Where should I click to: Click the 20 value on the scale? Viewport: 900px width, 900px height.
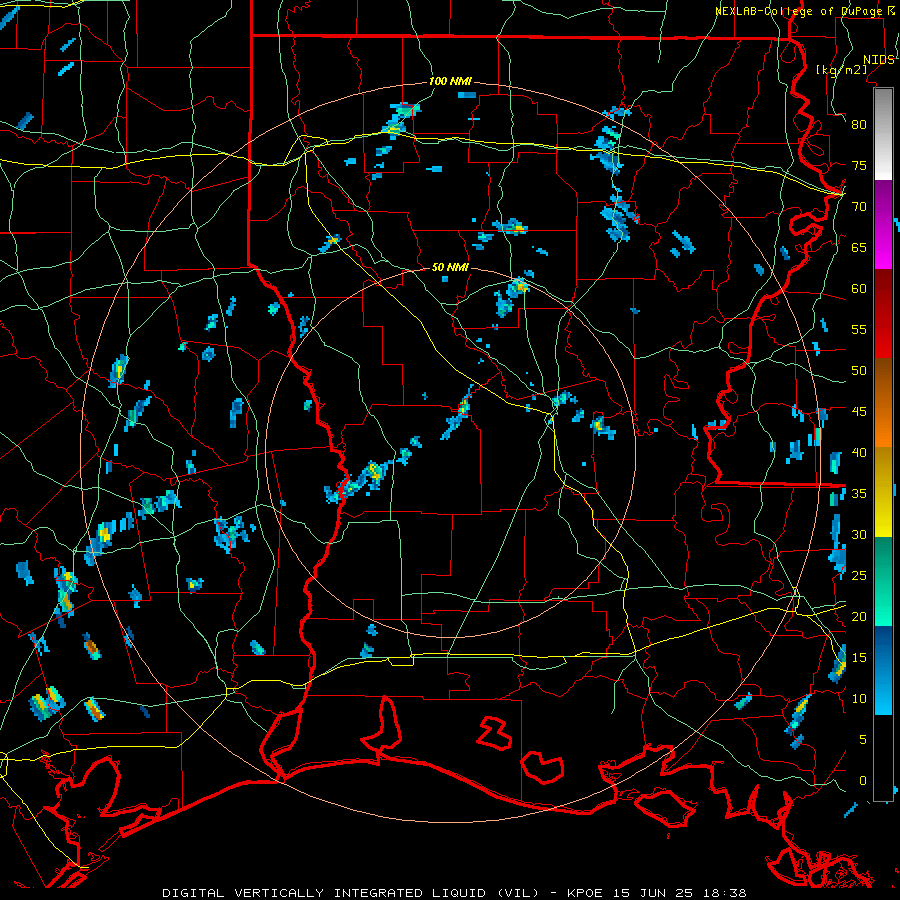[859, 616]
